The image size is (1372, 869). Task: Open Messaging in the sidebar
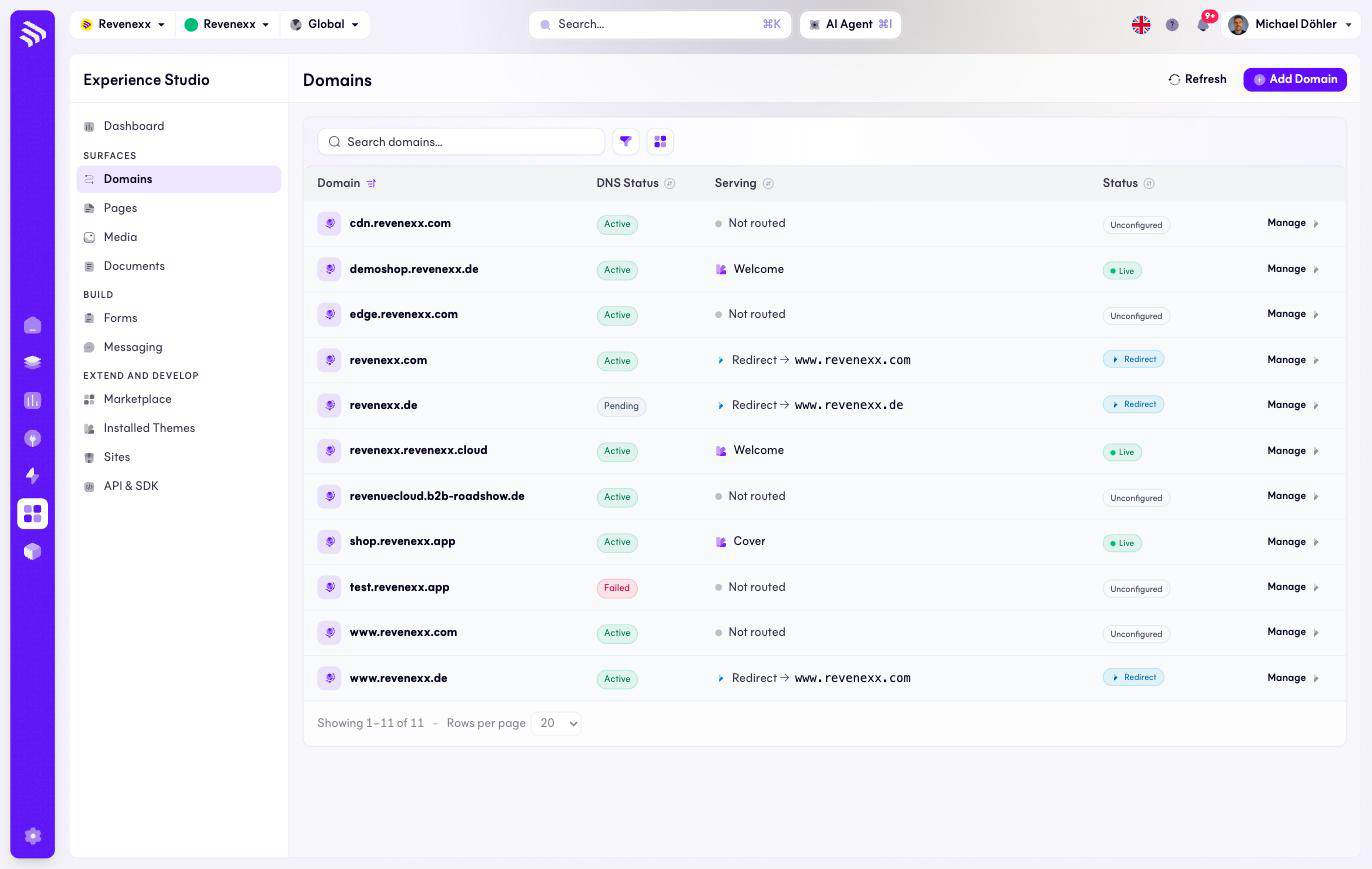(178, 347)
